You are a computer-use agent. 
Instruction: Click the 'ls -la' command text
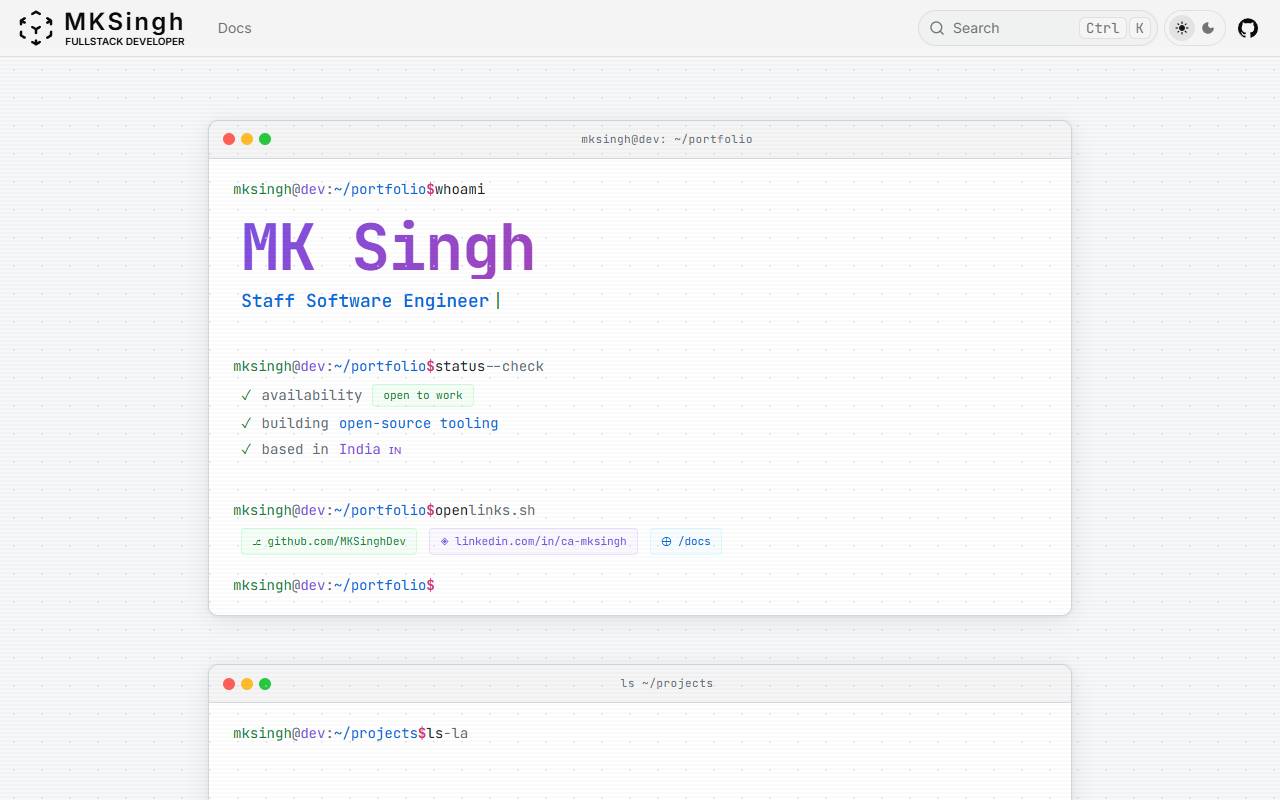pos(447,733)
